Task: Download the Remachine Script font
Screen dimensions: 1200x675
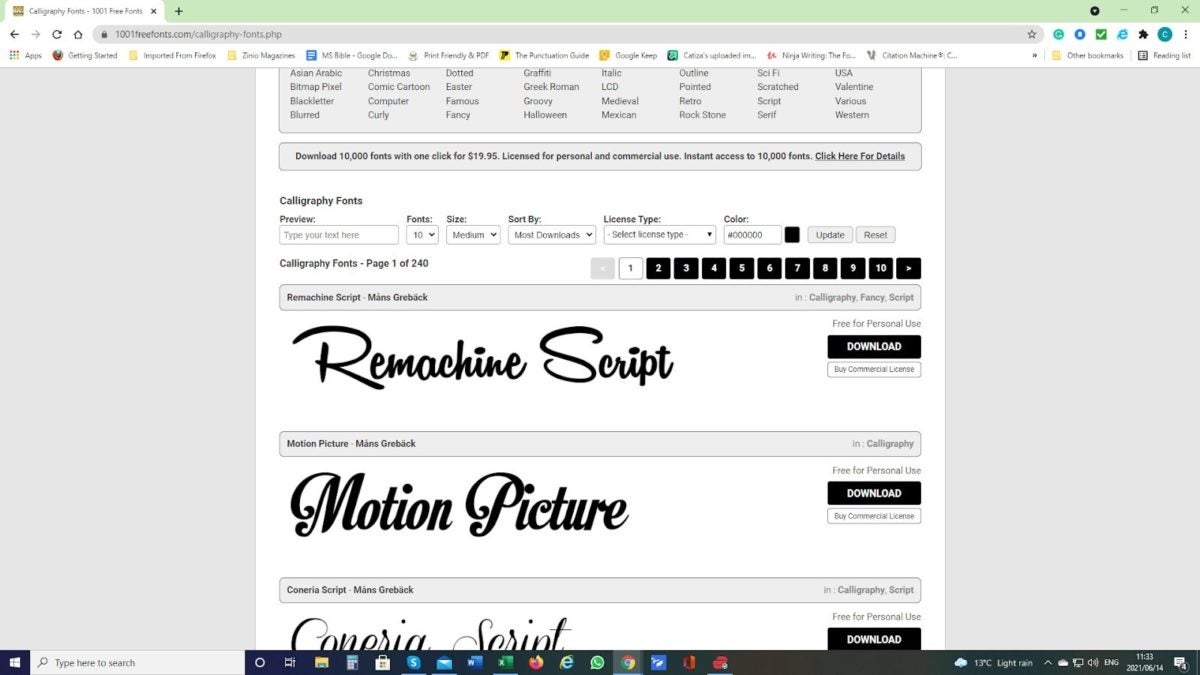Action: (874, 347)
